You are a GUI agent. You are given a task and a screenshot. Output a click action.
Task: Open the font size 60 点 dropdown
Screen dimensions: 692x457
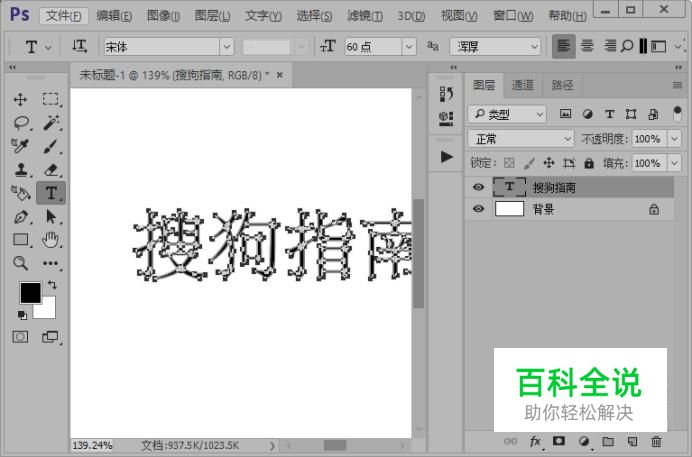click(x=409, y=46)
